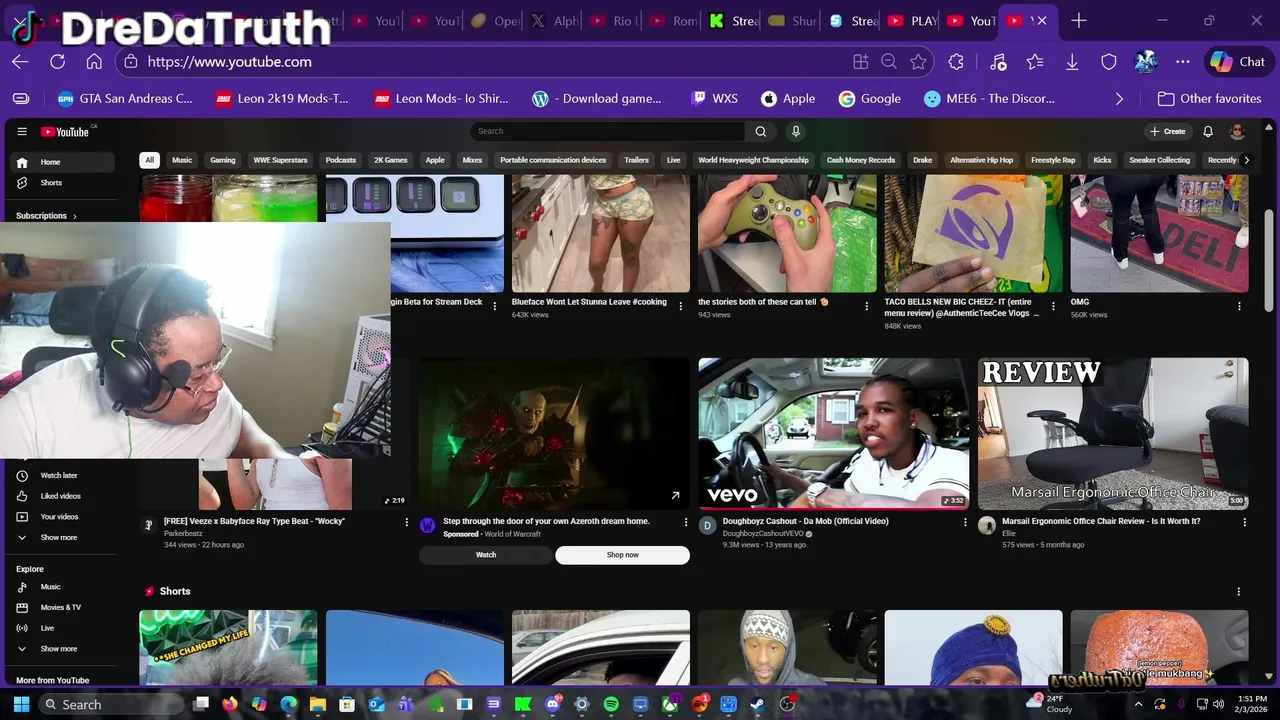The height and width of the screenshot is (720, 1280).
Task: Play Doughboyz Cashout Da Mob thumbnail
Action: point(834,434)
